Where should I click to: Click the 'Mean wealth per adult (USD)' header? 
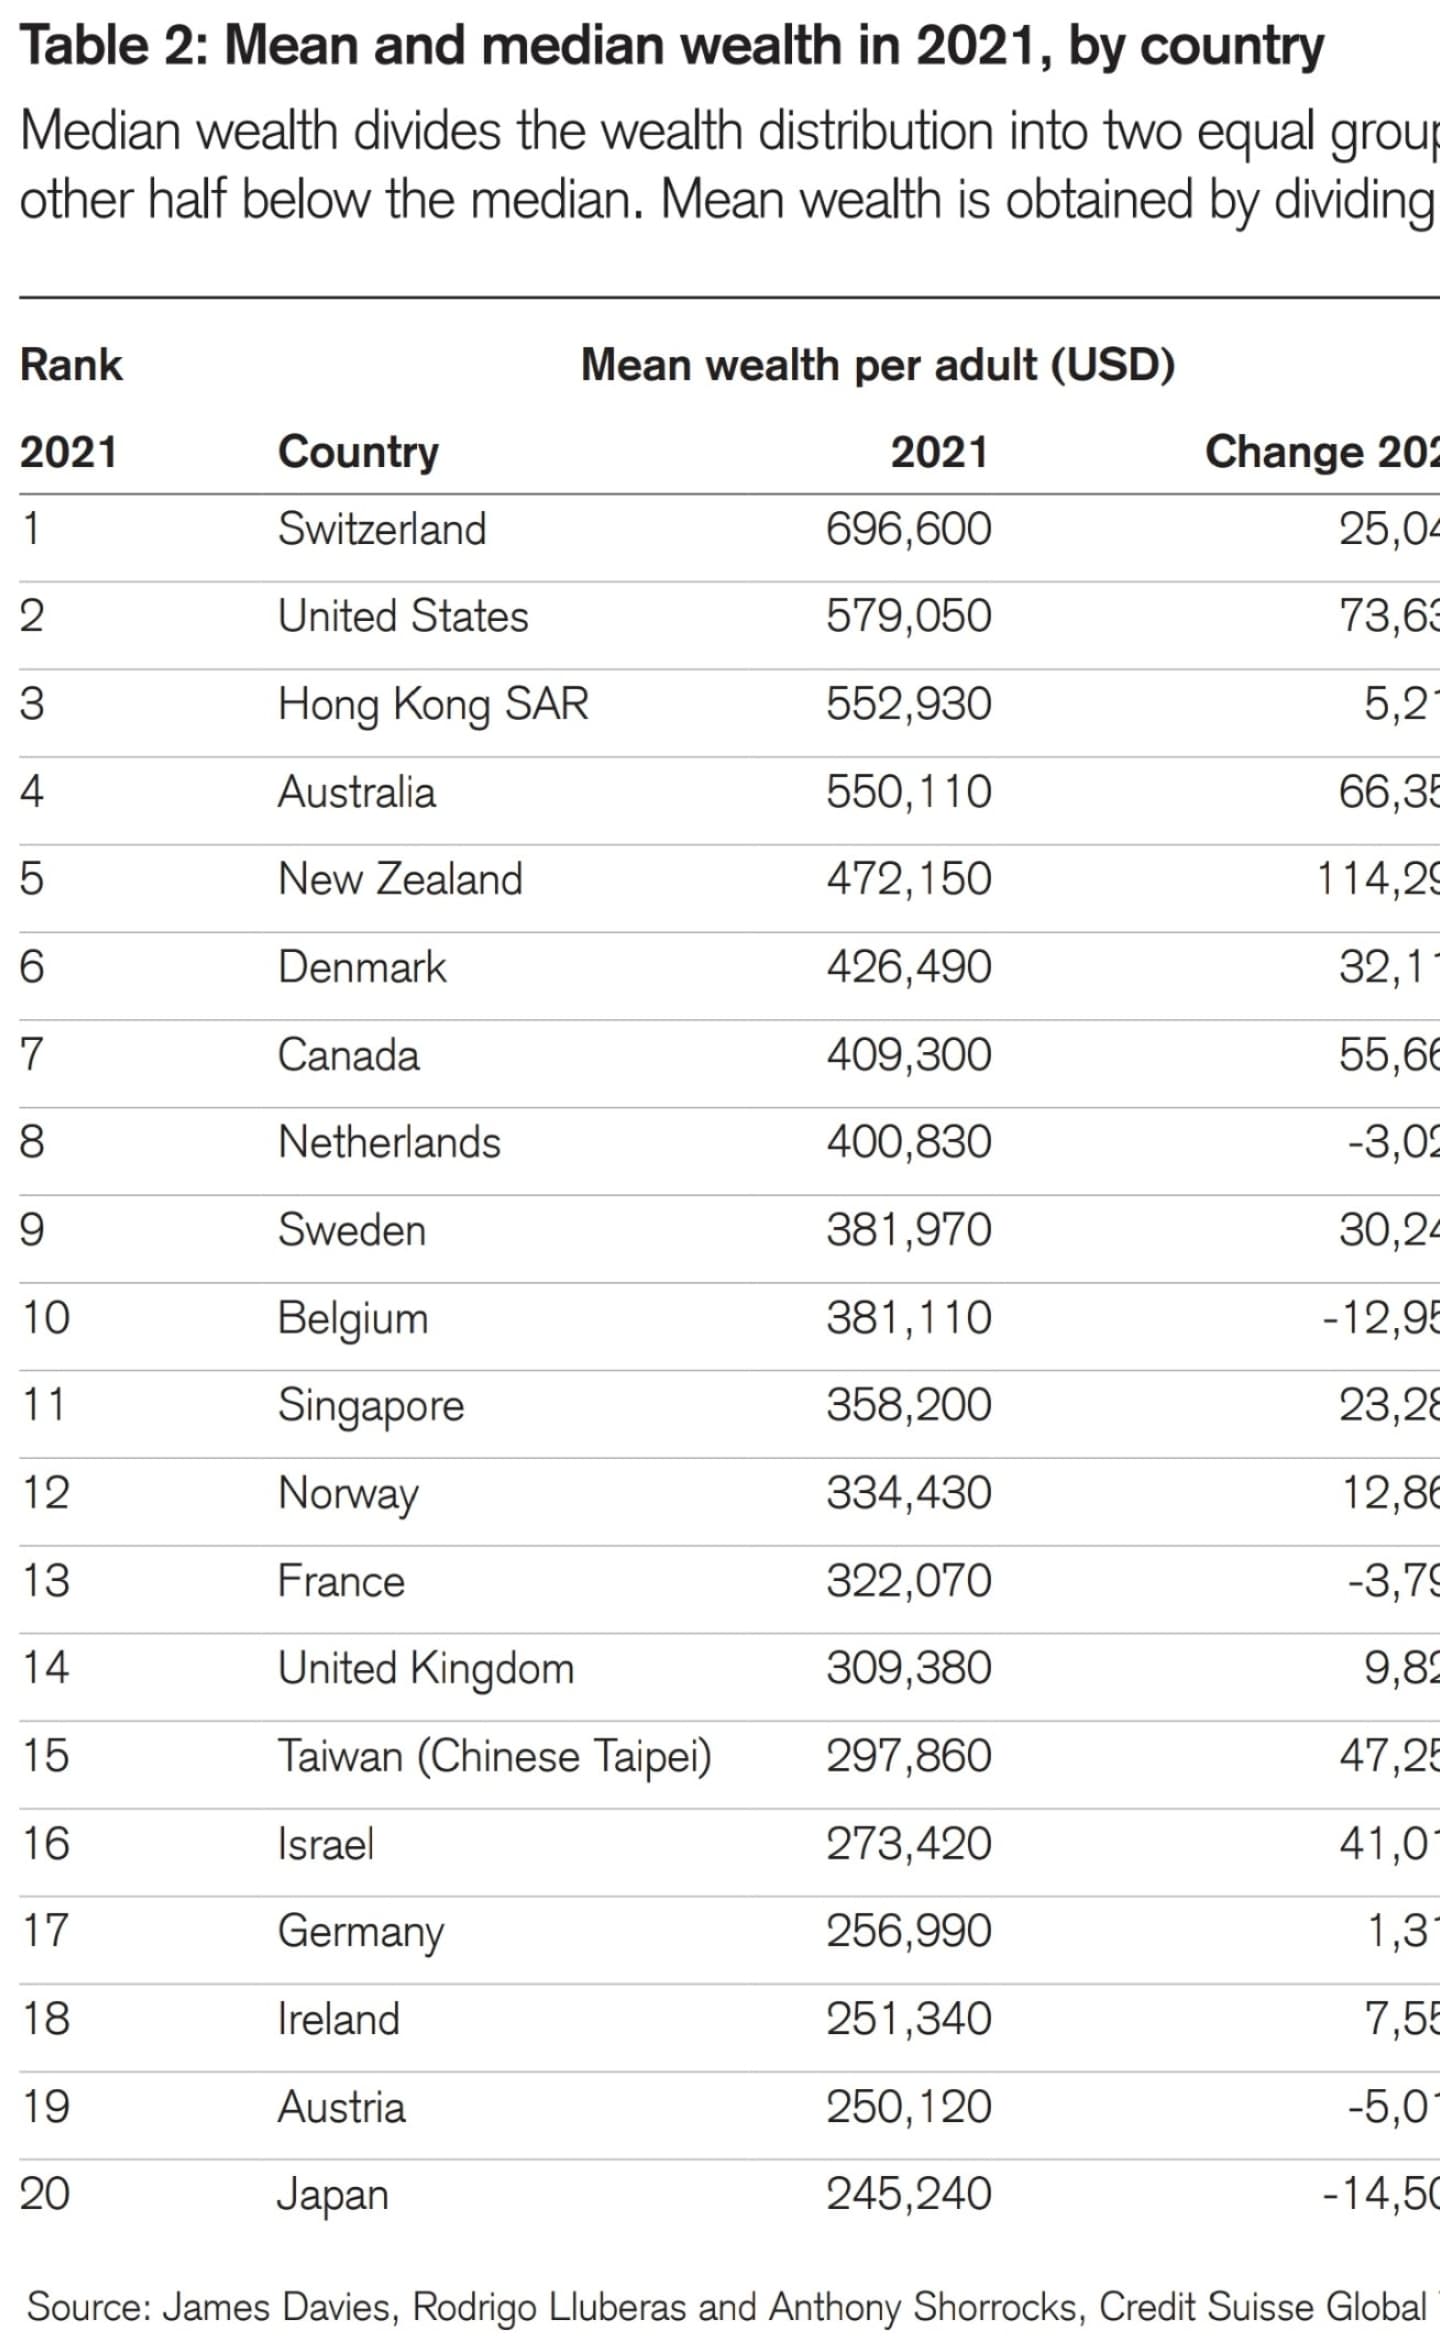tap(877, 365)
